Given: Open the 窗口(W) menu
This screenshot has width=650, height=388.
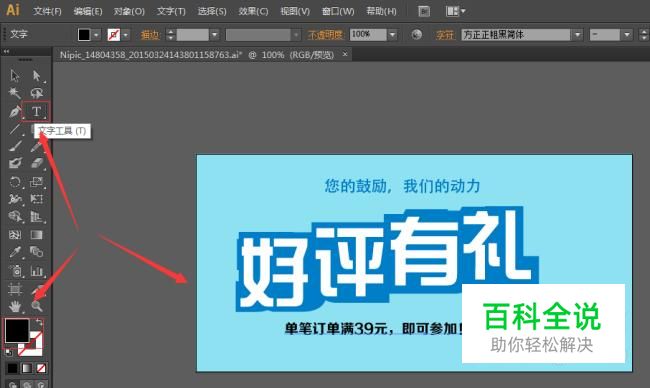Looking at the screenshot, I should coord(338,11).
